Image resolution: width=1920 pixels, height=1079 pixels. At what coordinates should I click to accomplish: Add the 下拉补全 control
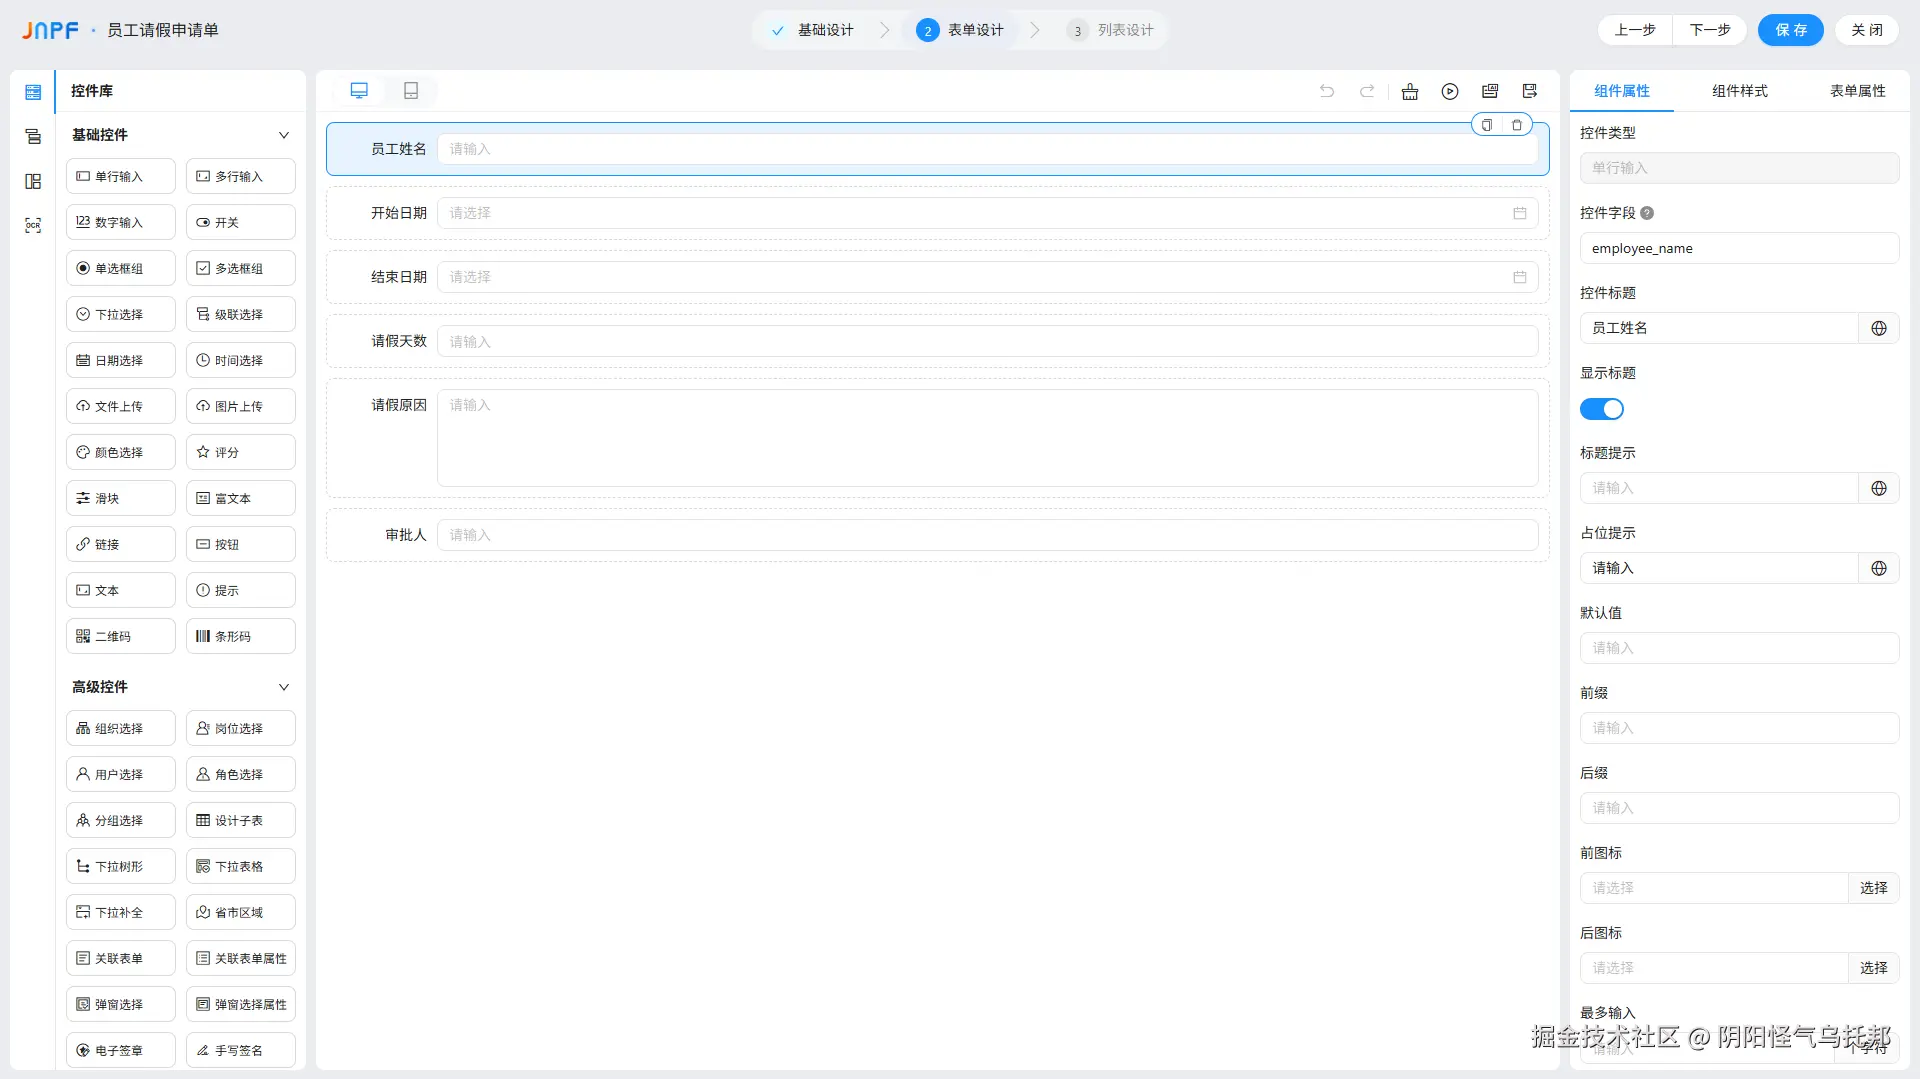click(x=121, y=912)
